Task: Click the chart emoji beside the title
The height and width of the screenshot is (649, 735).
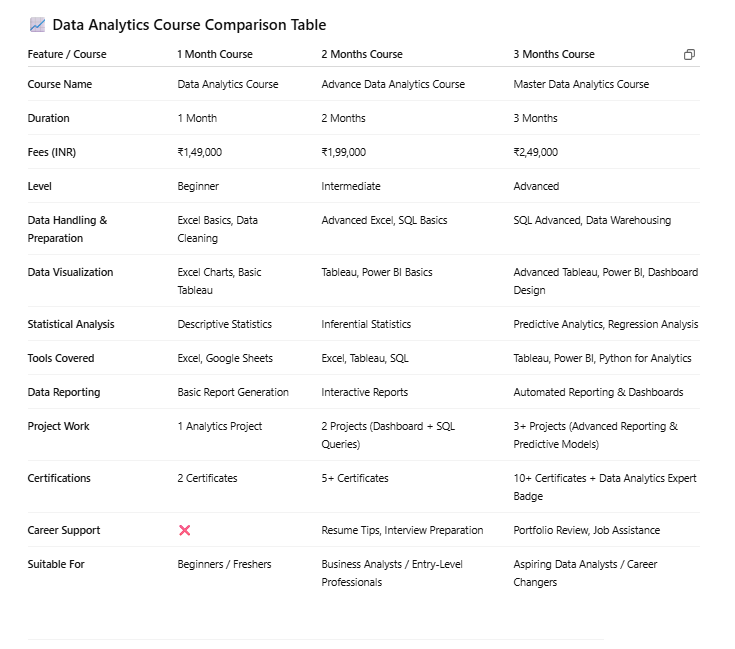Action: click(x=37, y=25)
